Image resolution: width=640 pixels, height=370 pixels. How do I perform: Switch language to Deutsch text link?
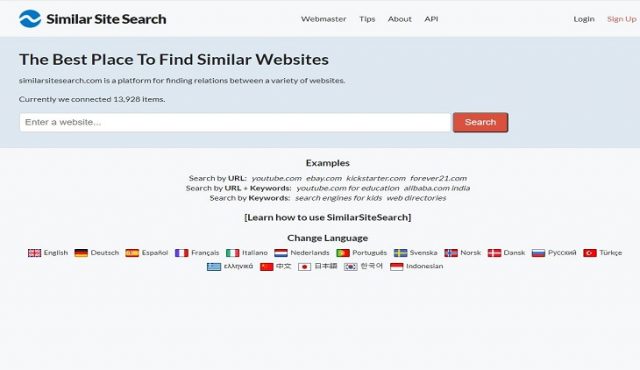(104, 253)
